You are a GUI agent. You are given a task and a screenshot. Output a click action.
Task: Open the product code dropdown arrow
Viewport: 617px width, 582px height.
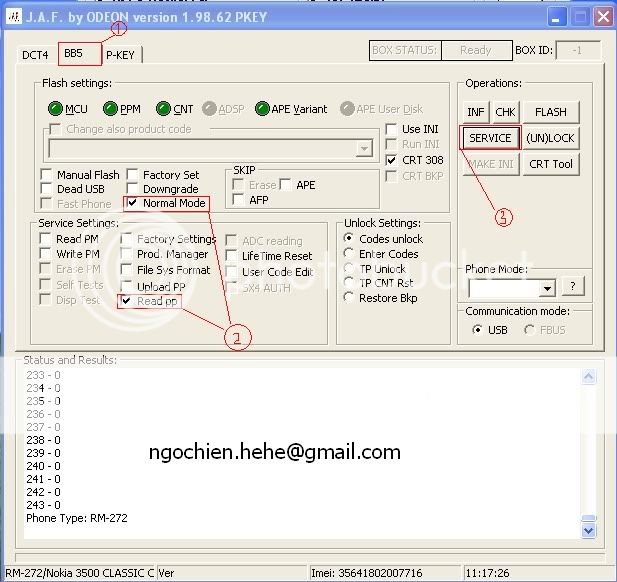pyautogui.click(x=364, y=149)
